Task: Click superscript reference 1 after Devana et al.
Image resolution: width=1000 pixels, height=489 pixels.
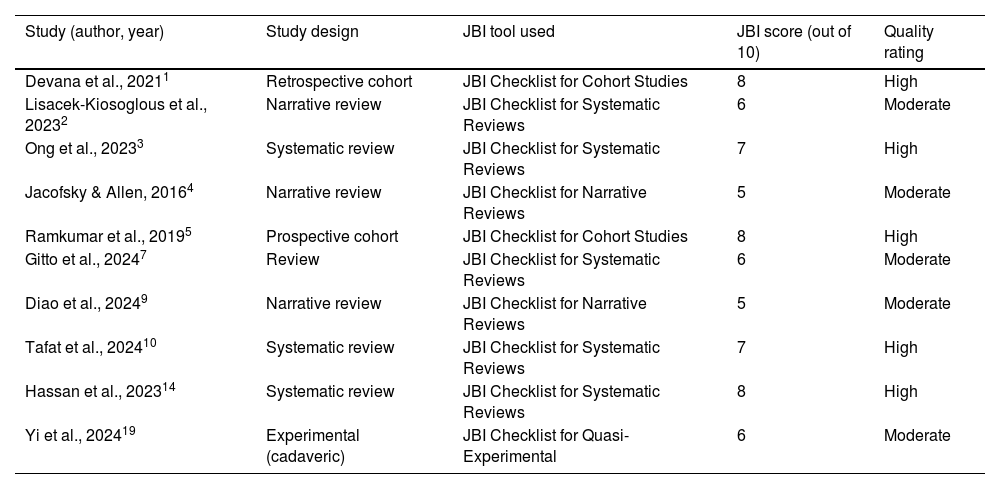Action: pyautogui.click(x=180, y=77)
